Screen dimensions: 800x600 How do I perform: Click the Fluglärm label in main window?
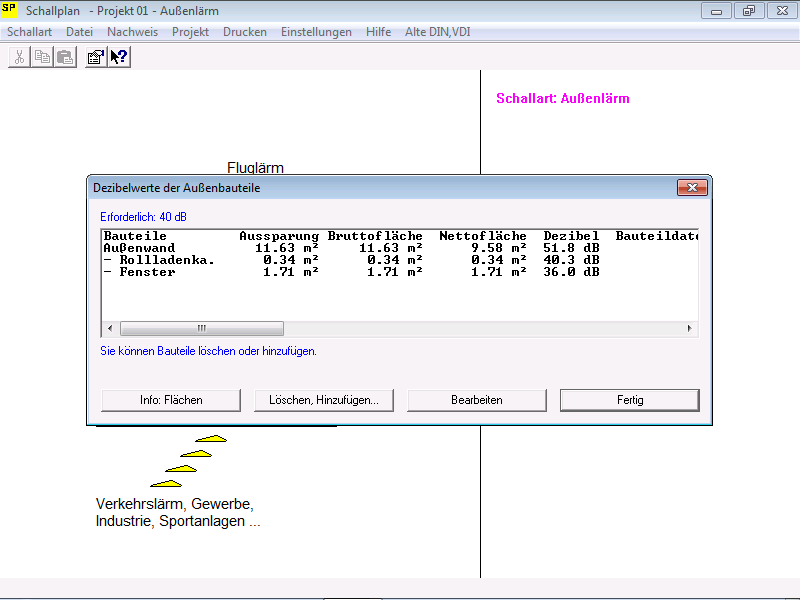coord(255,167)
